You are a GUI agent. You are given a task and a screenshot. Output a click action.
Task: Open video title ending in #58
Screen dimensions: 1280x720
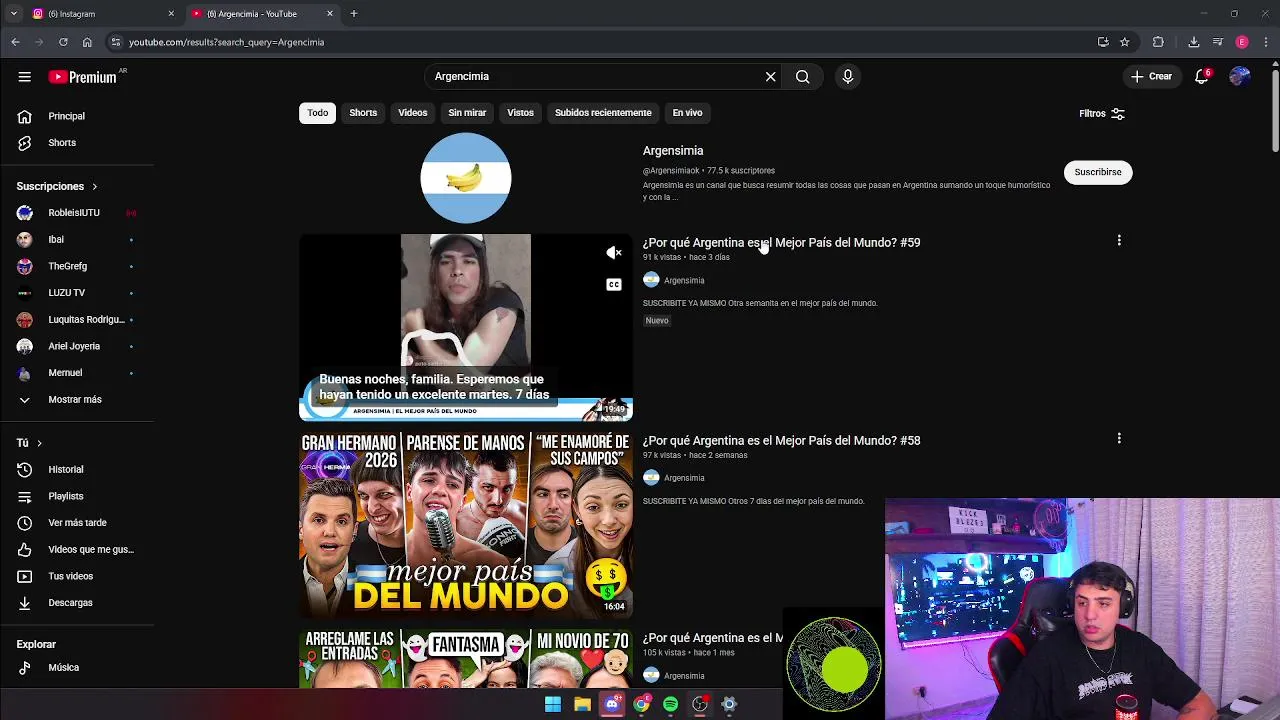pyautogui.click(x=781, y=440)
